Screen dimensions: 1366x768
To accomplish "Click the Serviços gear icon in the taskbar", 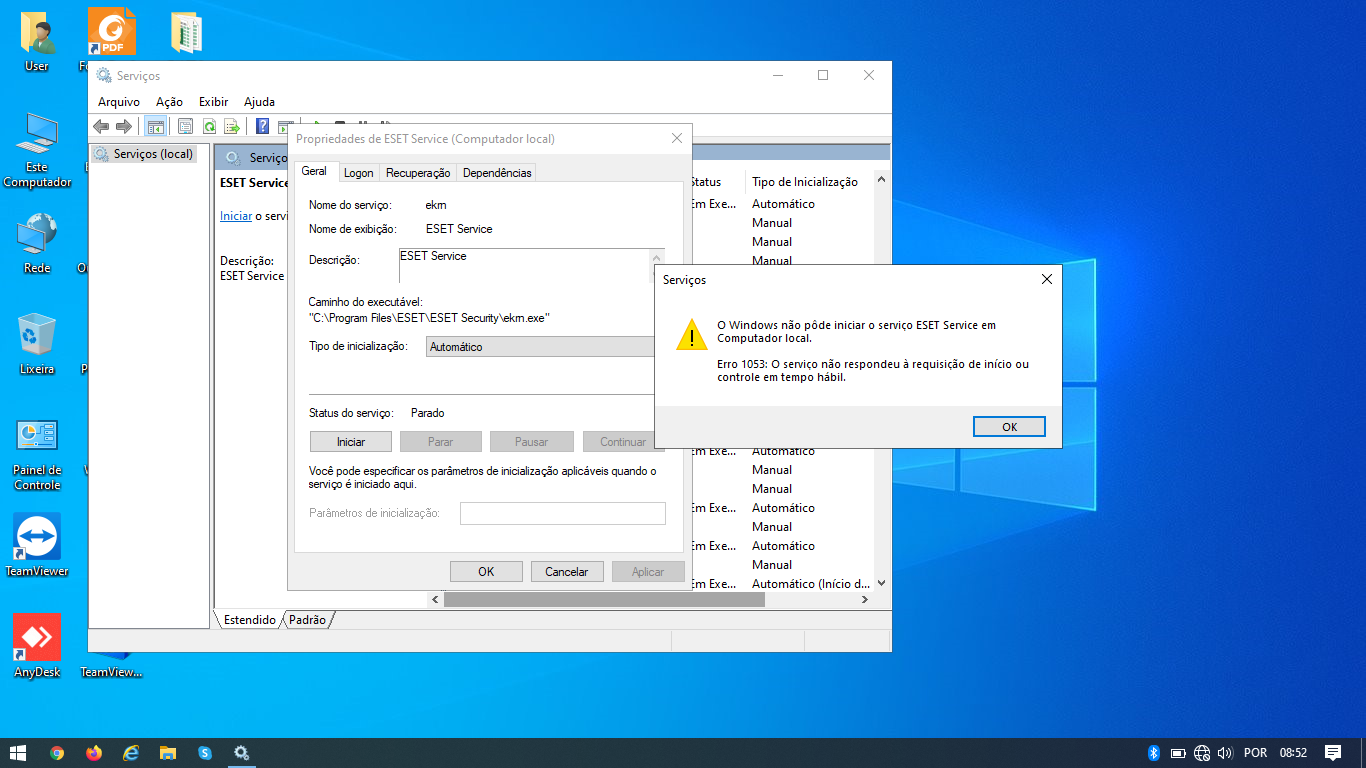I will (x=241, y=753).
